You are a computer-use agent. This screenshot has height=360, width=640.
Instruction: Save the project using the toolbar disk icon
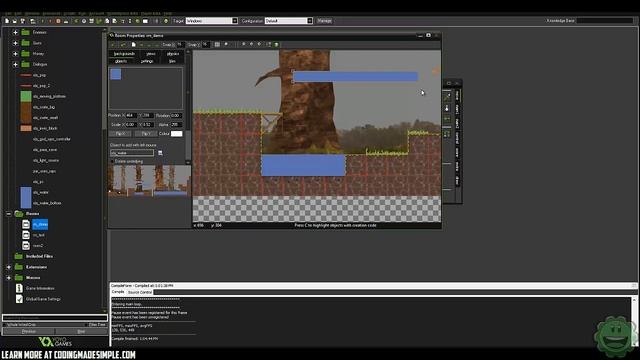tap(22, 21)
